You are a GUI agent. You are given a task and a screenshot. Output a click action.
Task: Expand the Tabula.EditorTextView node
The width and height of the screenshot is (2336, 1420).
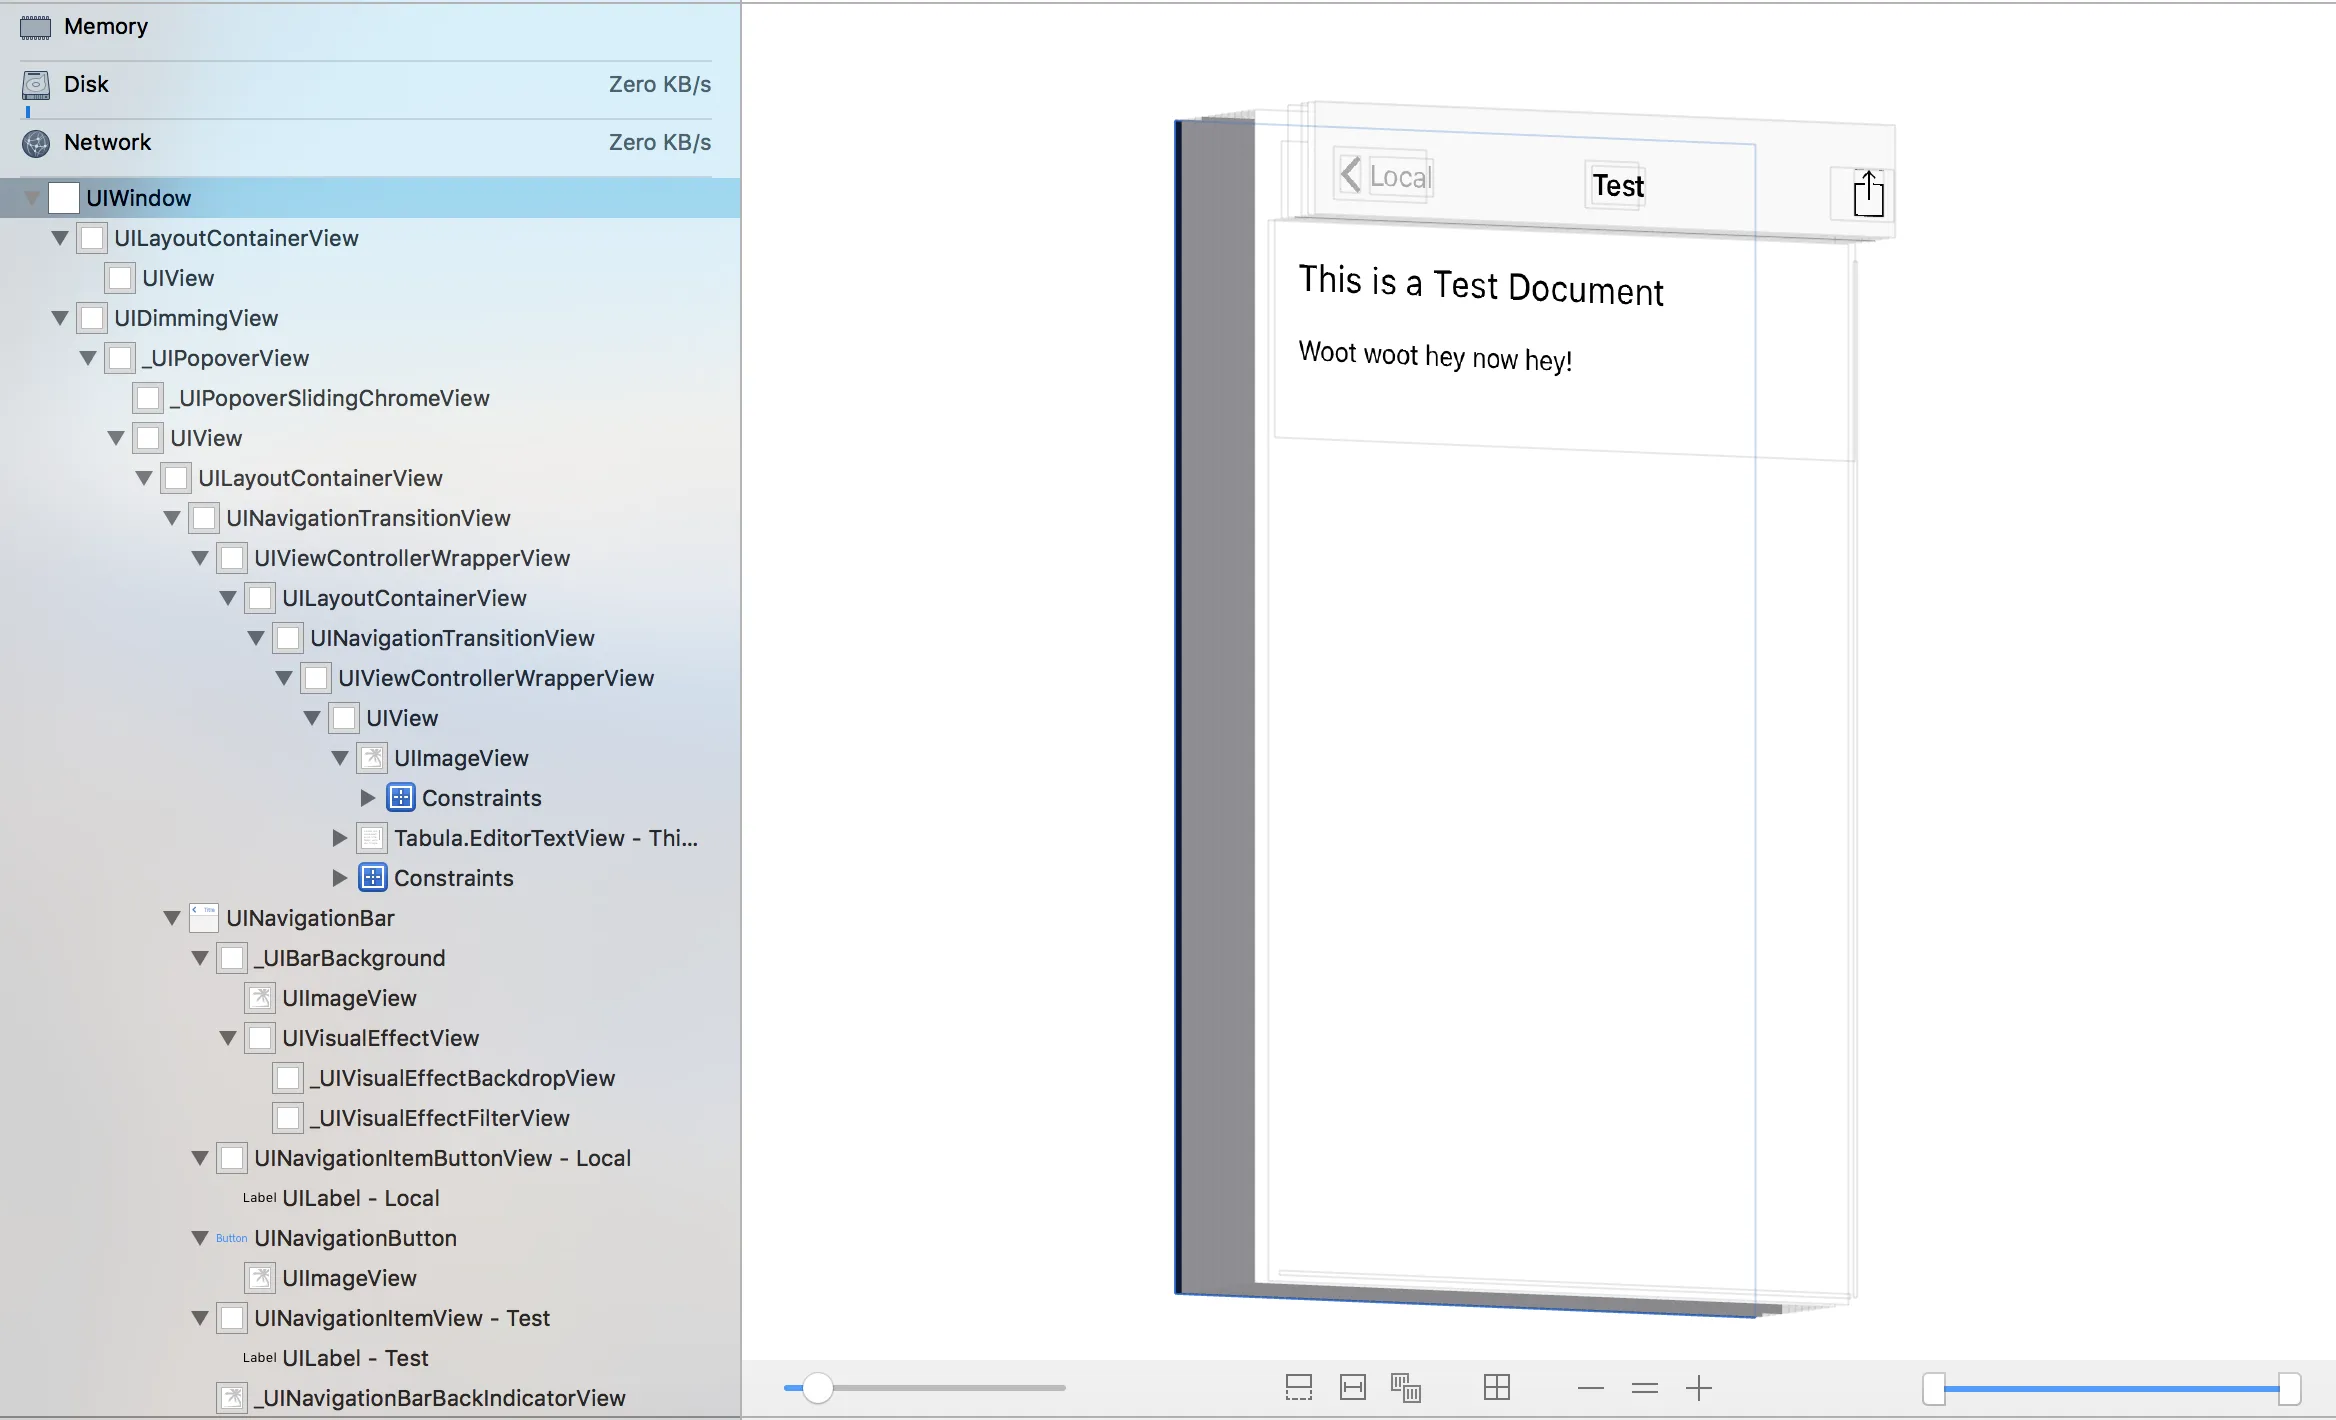click(x=340, y=838)
